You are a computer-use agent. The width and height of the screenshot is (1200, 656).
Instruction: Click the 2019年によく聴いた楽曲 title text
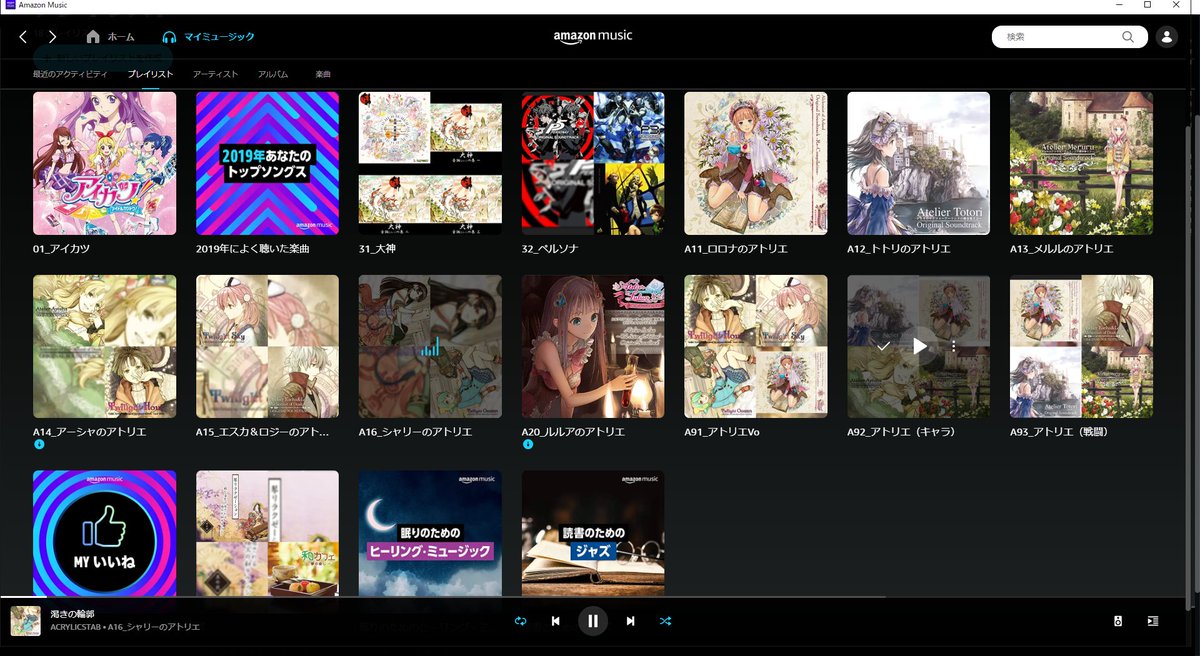(253, 248)
